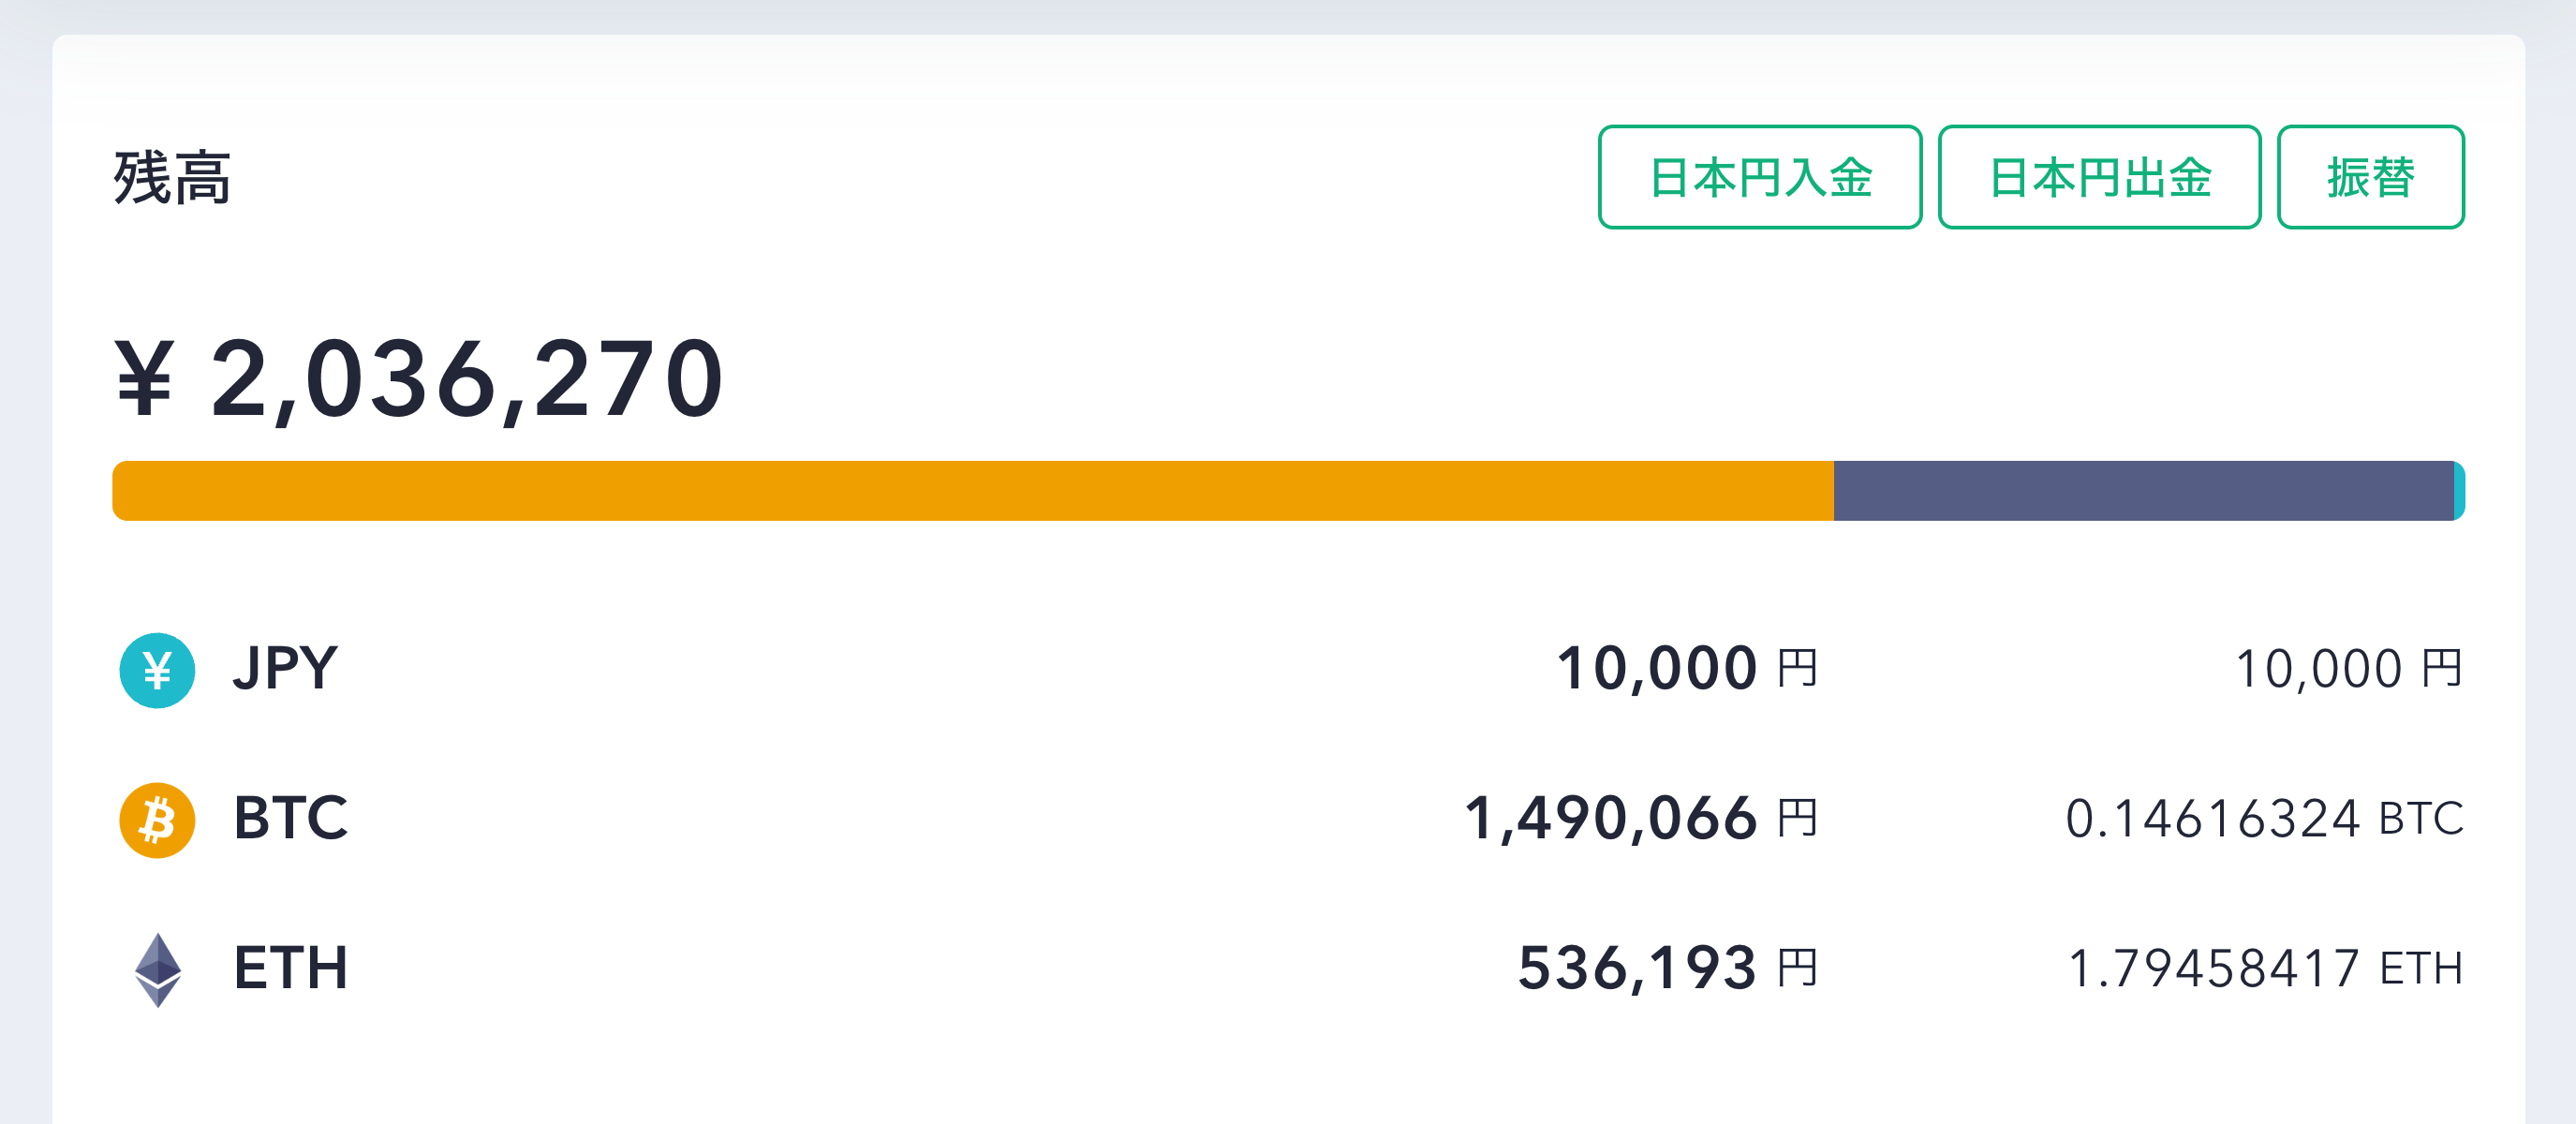Click the JPY yen coin icon
This screenshot has width=2576, height=1124.
157,670
